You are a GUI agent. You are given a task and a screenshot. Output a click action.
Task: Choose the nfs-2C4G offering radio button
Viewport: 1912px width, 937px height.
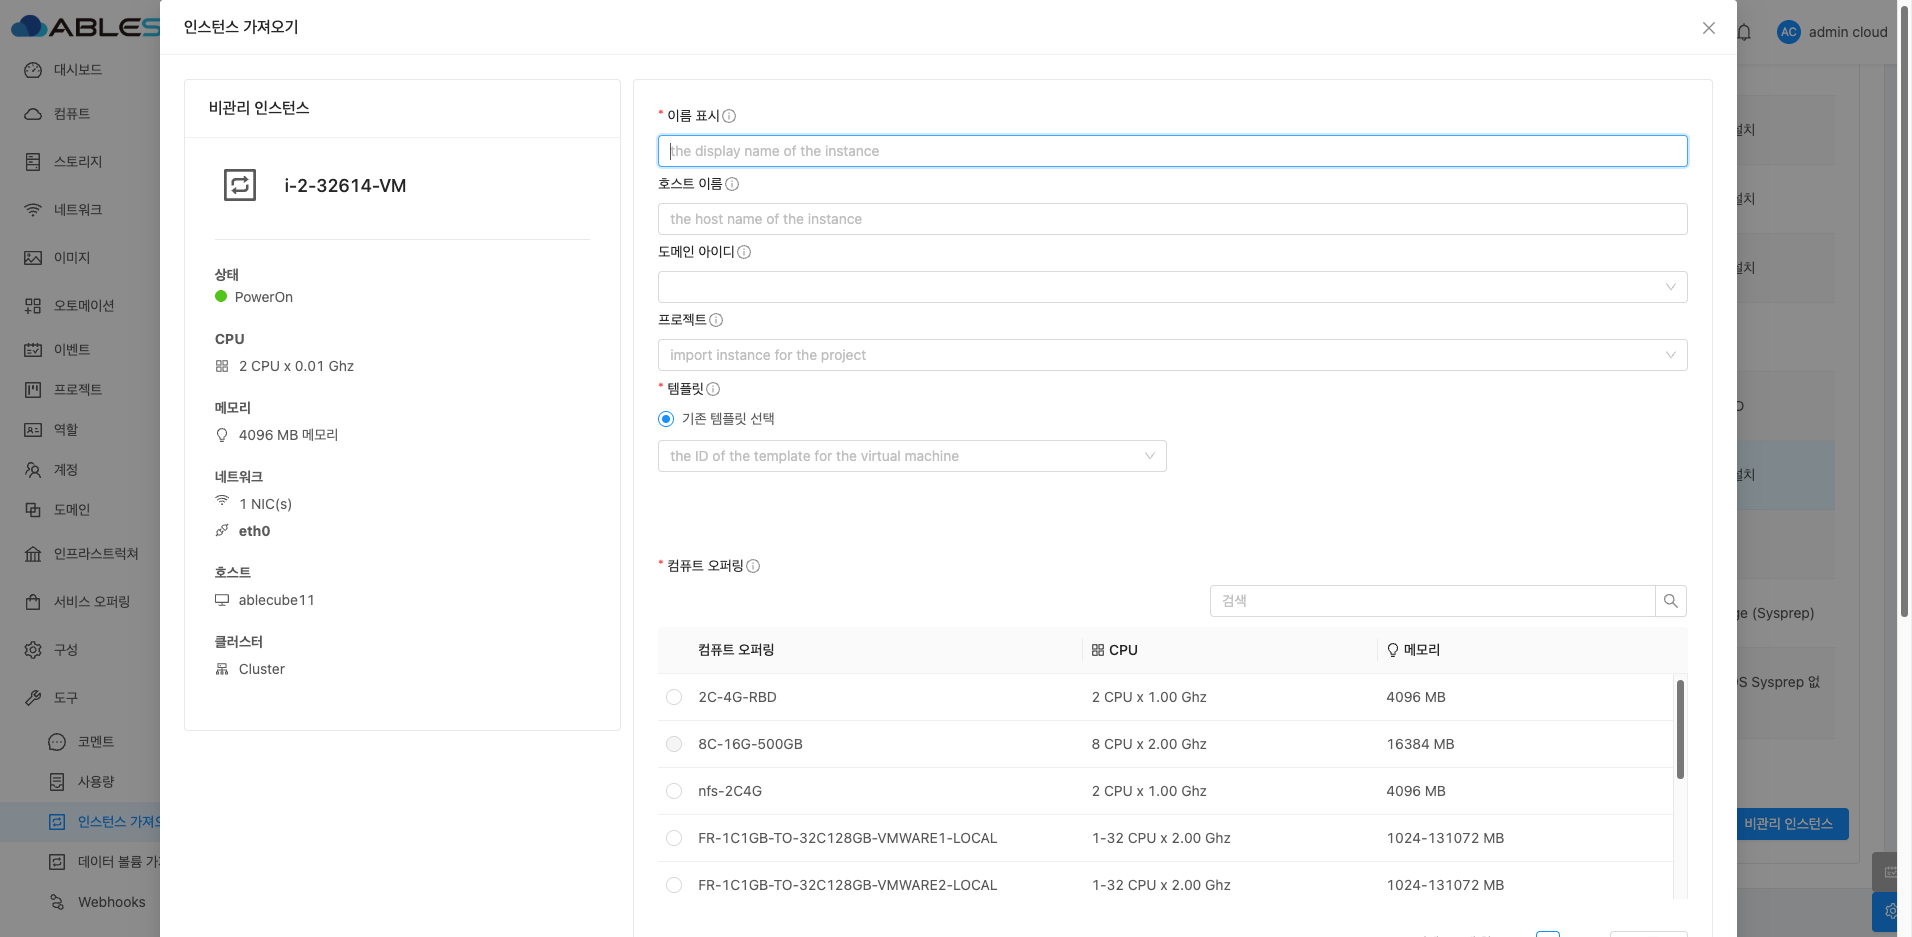point(674,791)
